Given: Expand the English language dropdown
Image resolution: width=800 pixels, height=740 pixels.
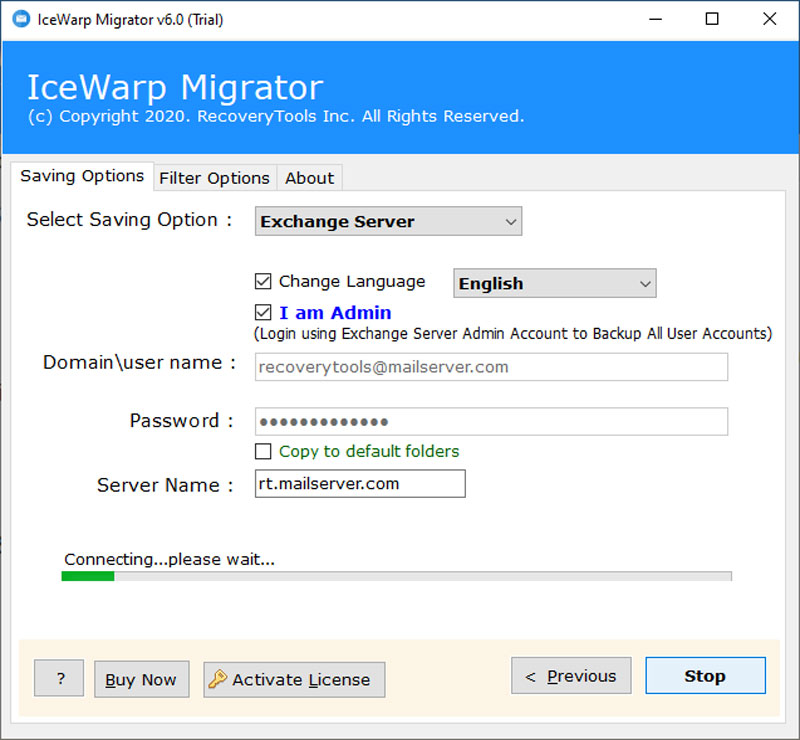Looking at the screenshot, I should pos(555,283).
